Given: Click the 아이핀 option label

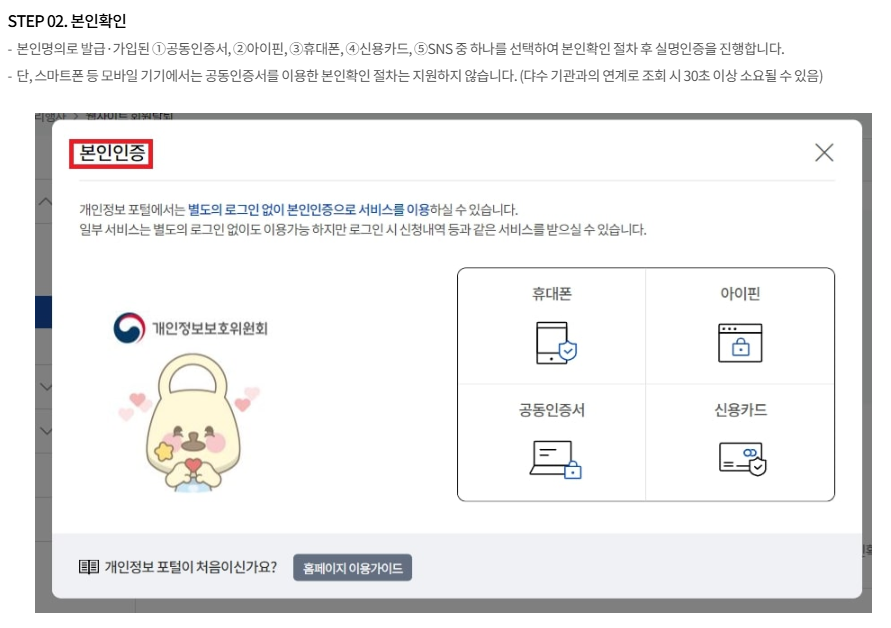Looking at the screenshot, I should point(740,294).
